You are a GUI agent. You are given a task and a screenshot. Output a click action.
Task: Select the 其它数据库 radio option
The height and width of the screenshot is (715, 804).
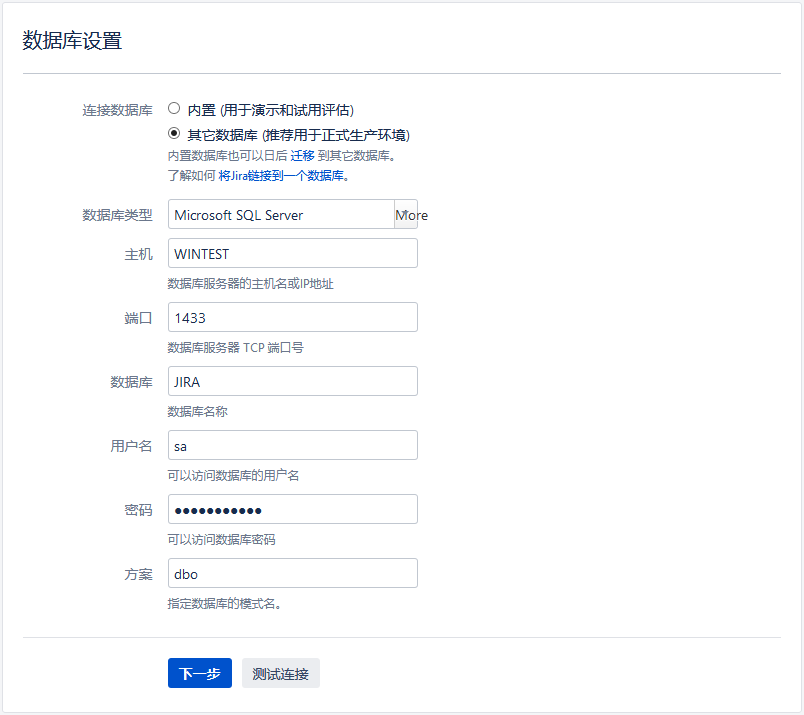click(x=174, y=133)
